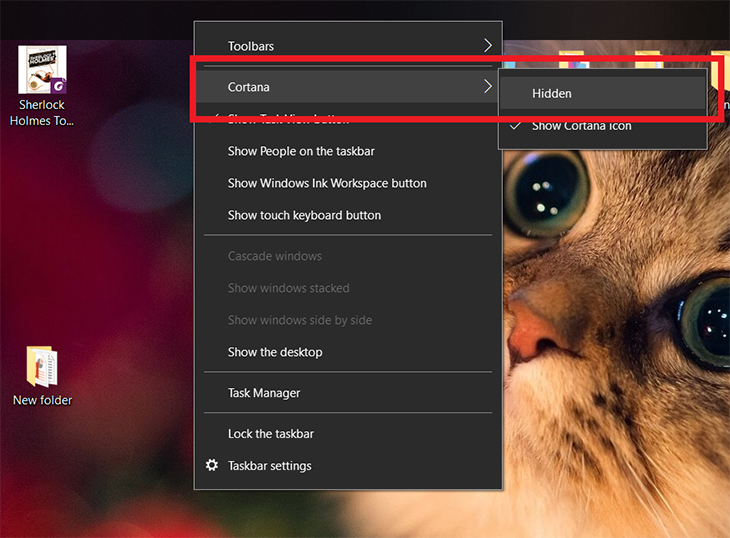This screenshot has width=730, height=538.
Task: Click Show the desktop
Action: [x=348, y=352]
